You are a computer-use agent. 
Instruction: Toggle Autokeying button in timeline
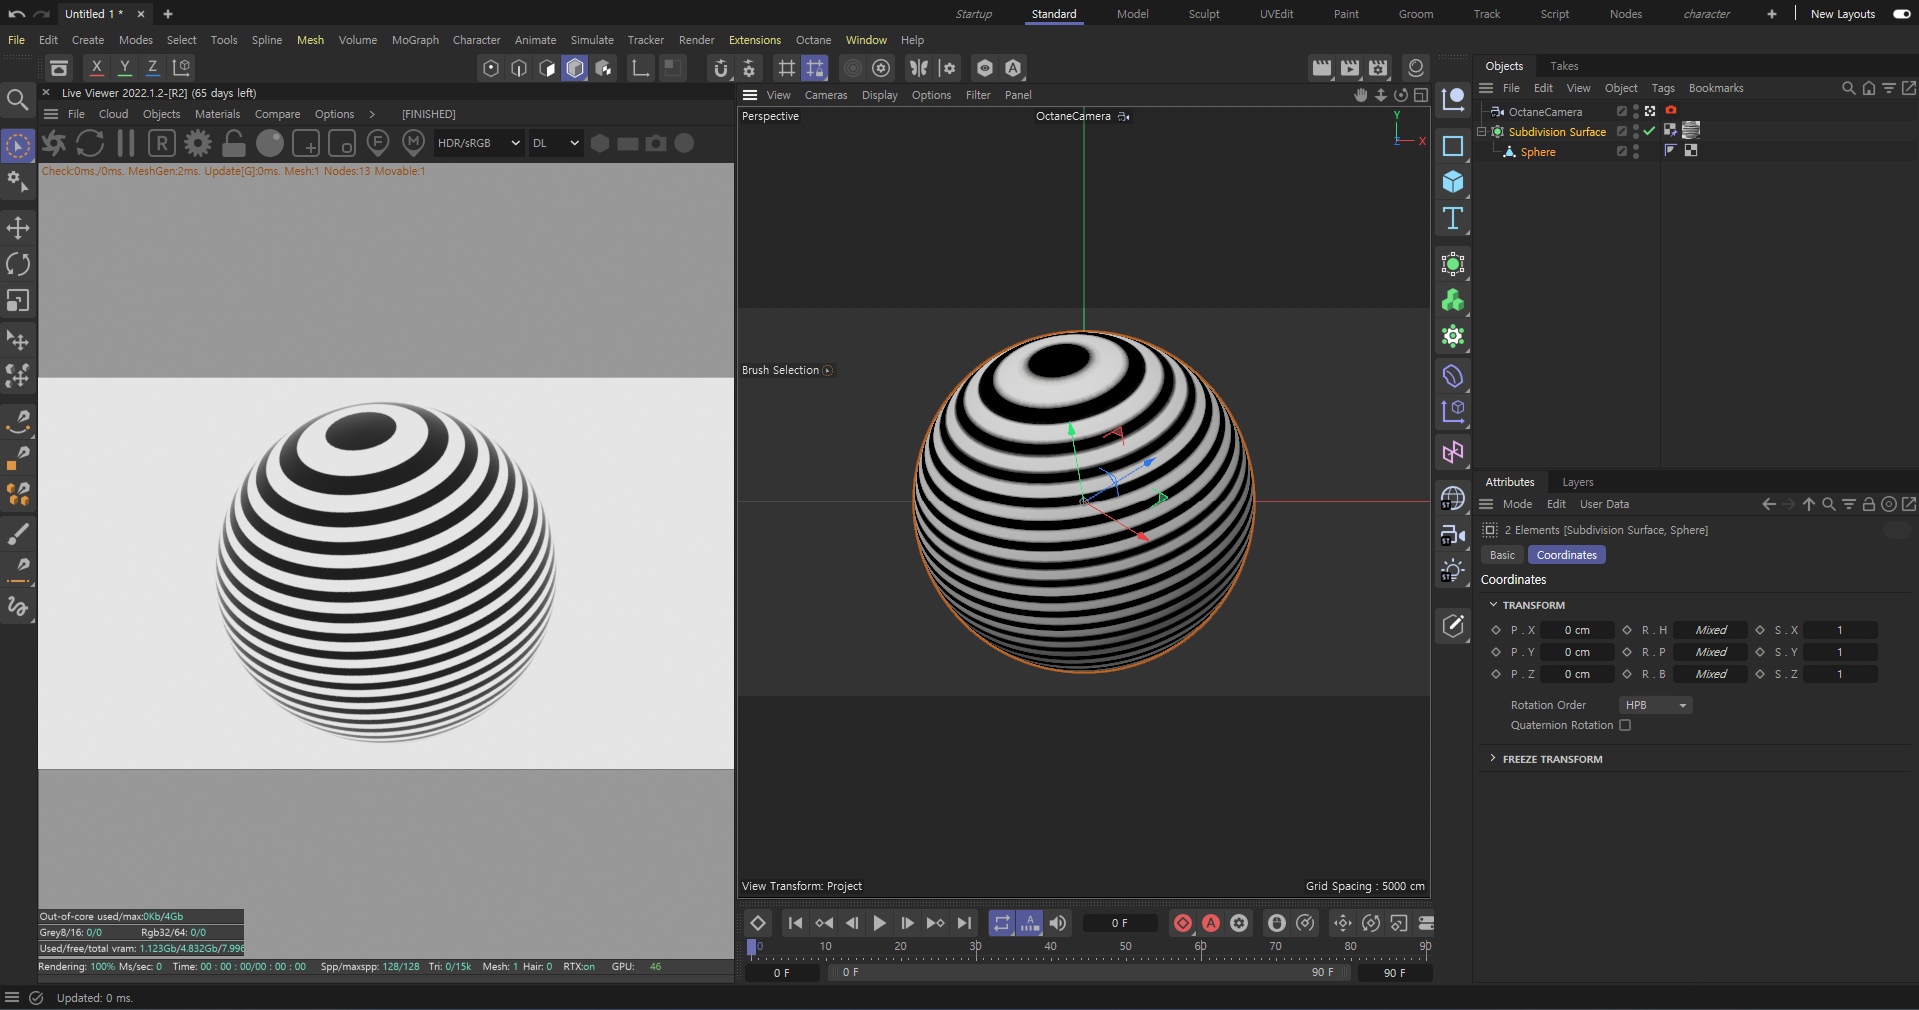[1211, 923]
